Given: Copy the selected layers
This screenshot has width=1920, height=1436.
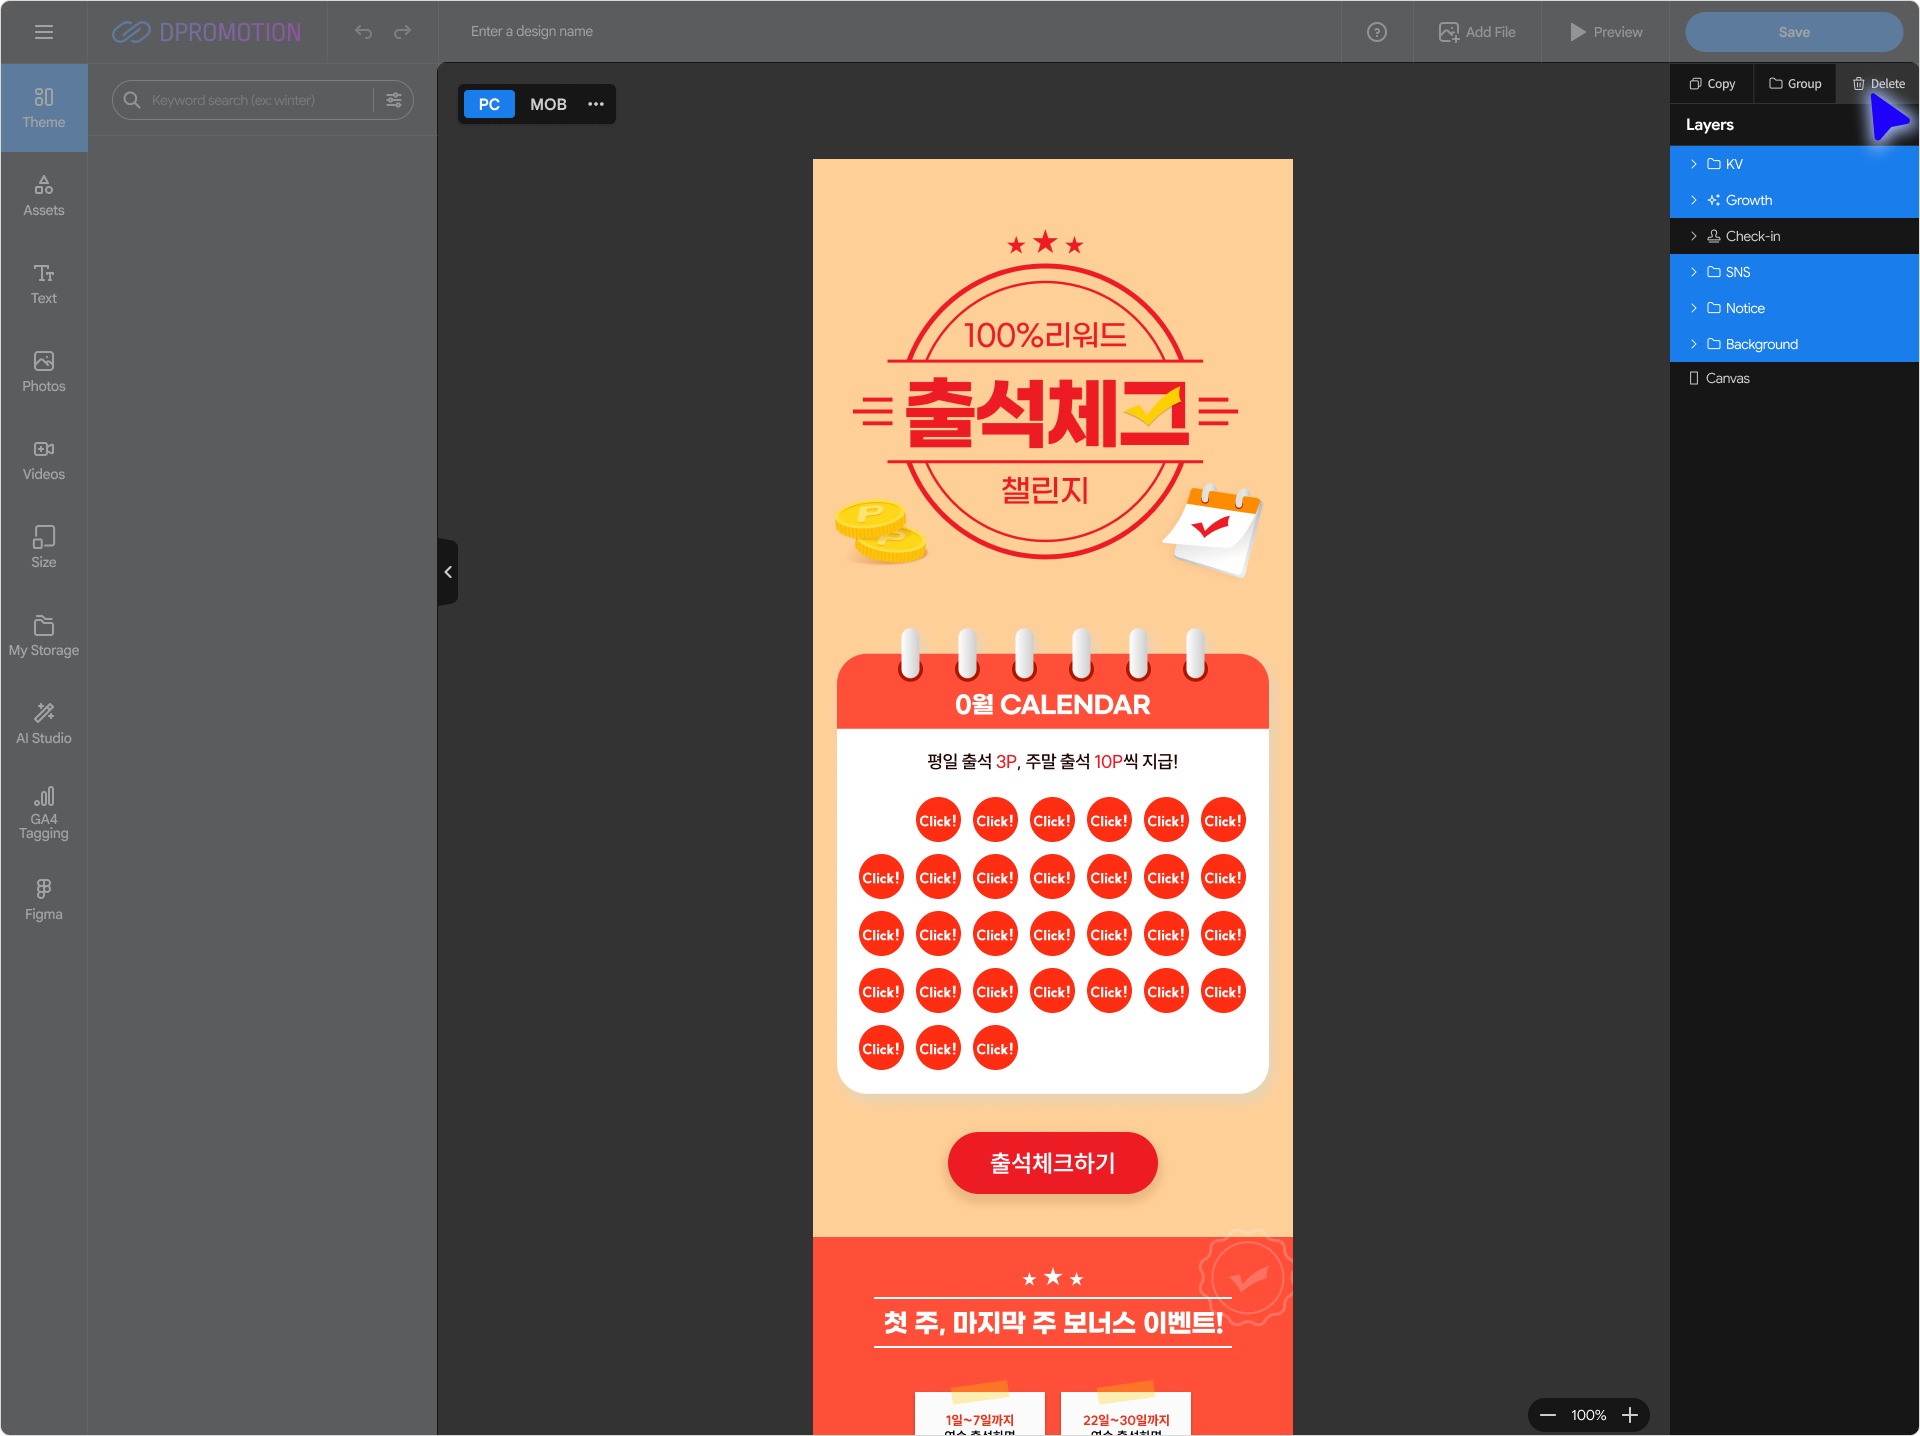Looking at the screenshot, I should (x=1712, y=84).
